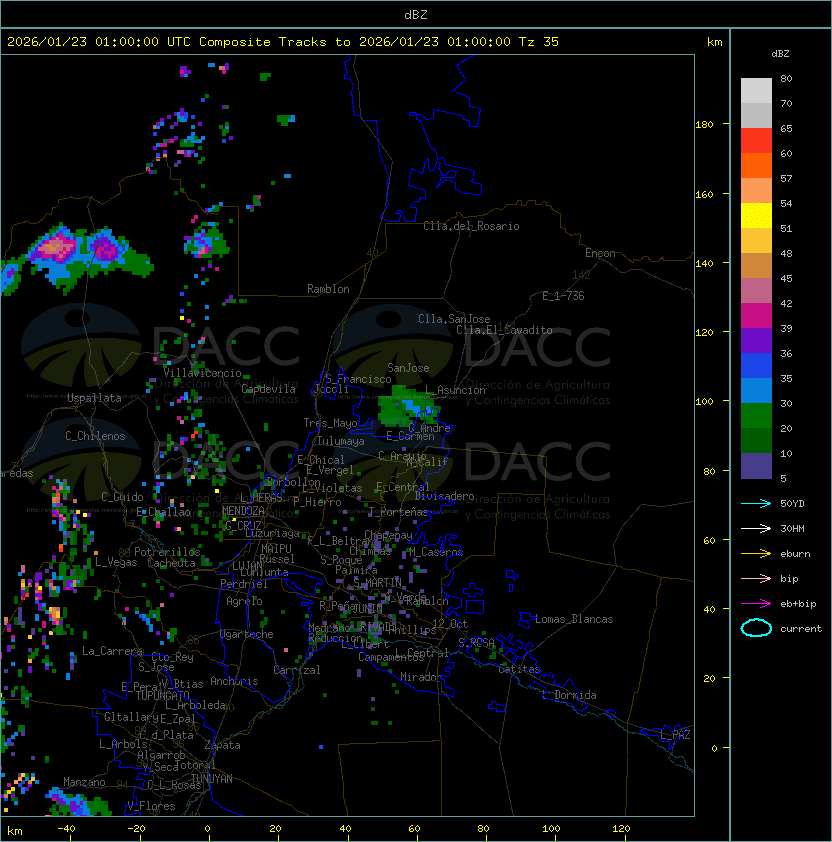
Task: Pick the dark orange 57-60 dBZ swatch
Action: tap(756, 165)
